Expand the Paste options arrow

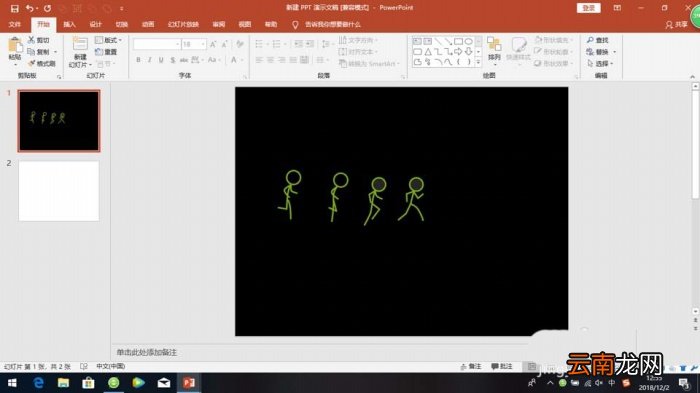pyautogui.click(x=15, y=64)
